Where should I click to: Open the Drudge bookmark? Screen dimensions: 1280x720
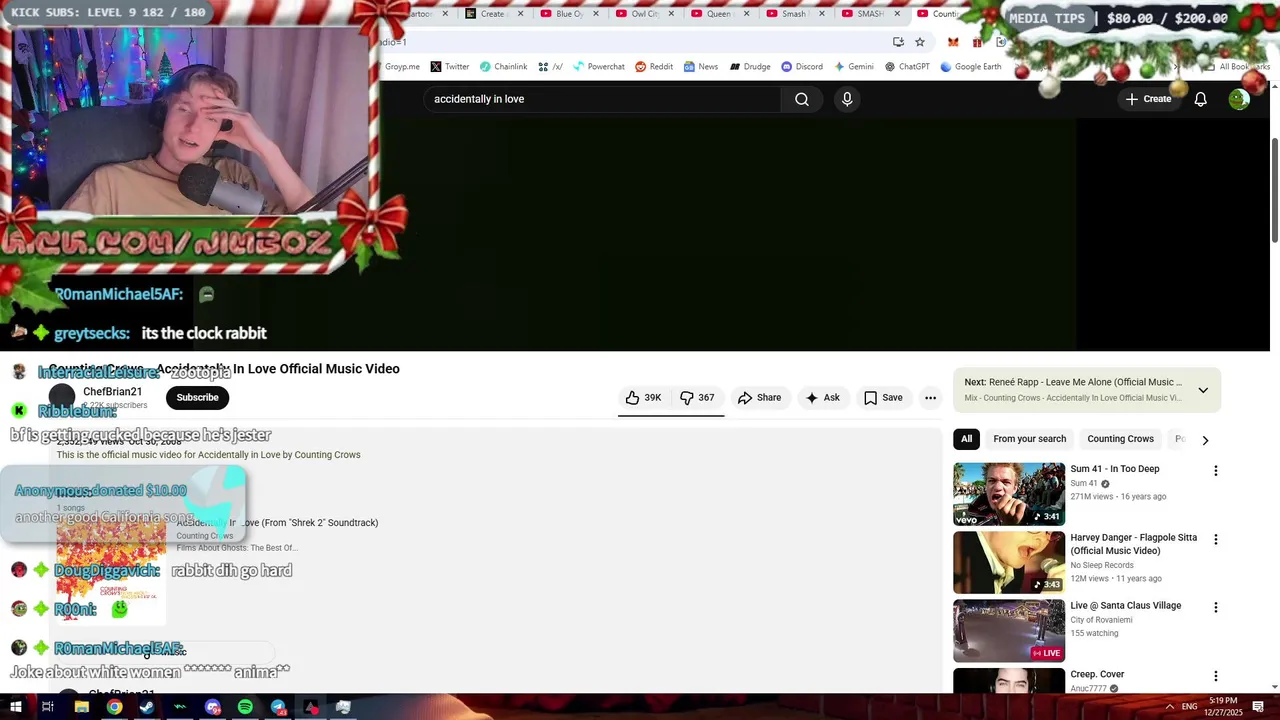750,67
